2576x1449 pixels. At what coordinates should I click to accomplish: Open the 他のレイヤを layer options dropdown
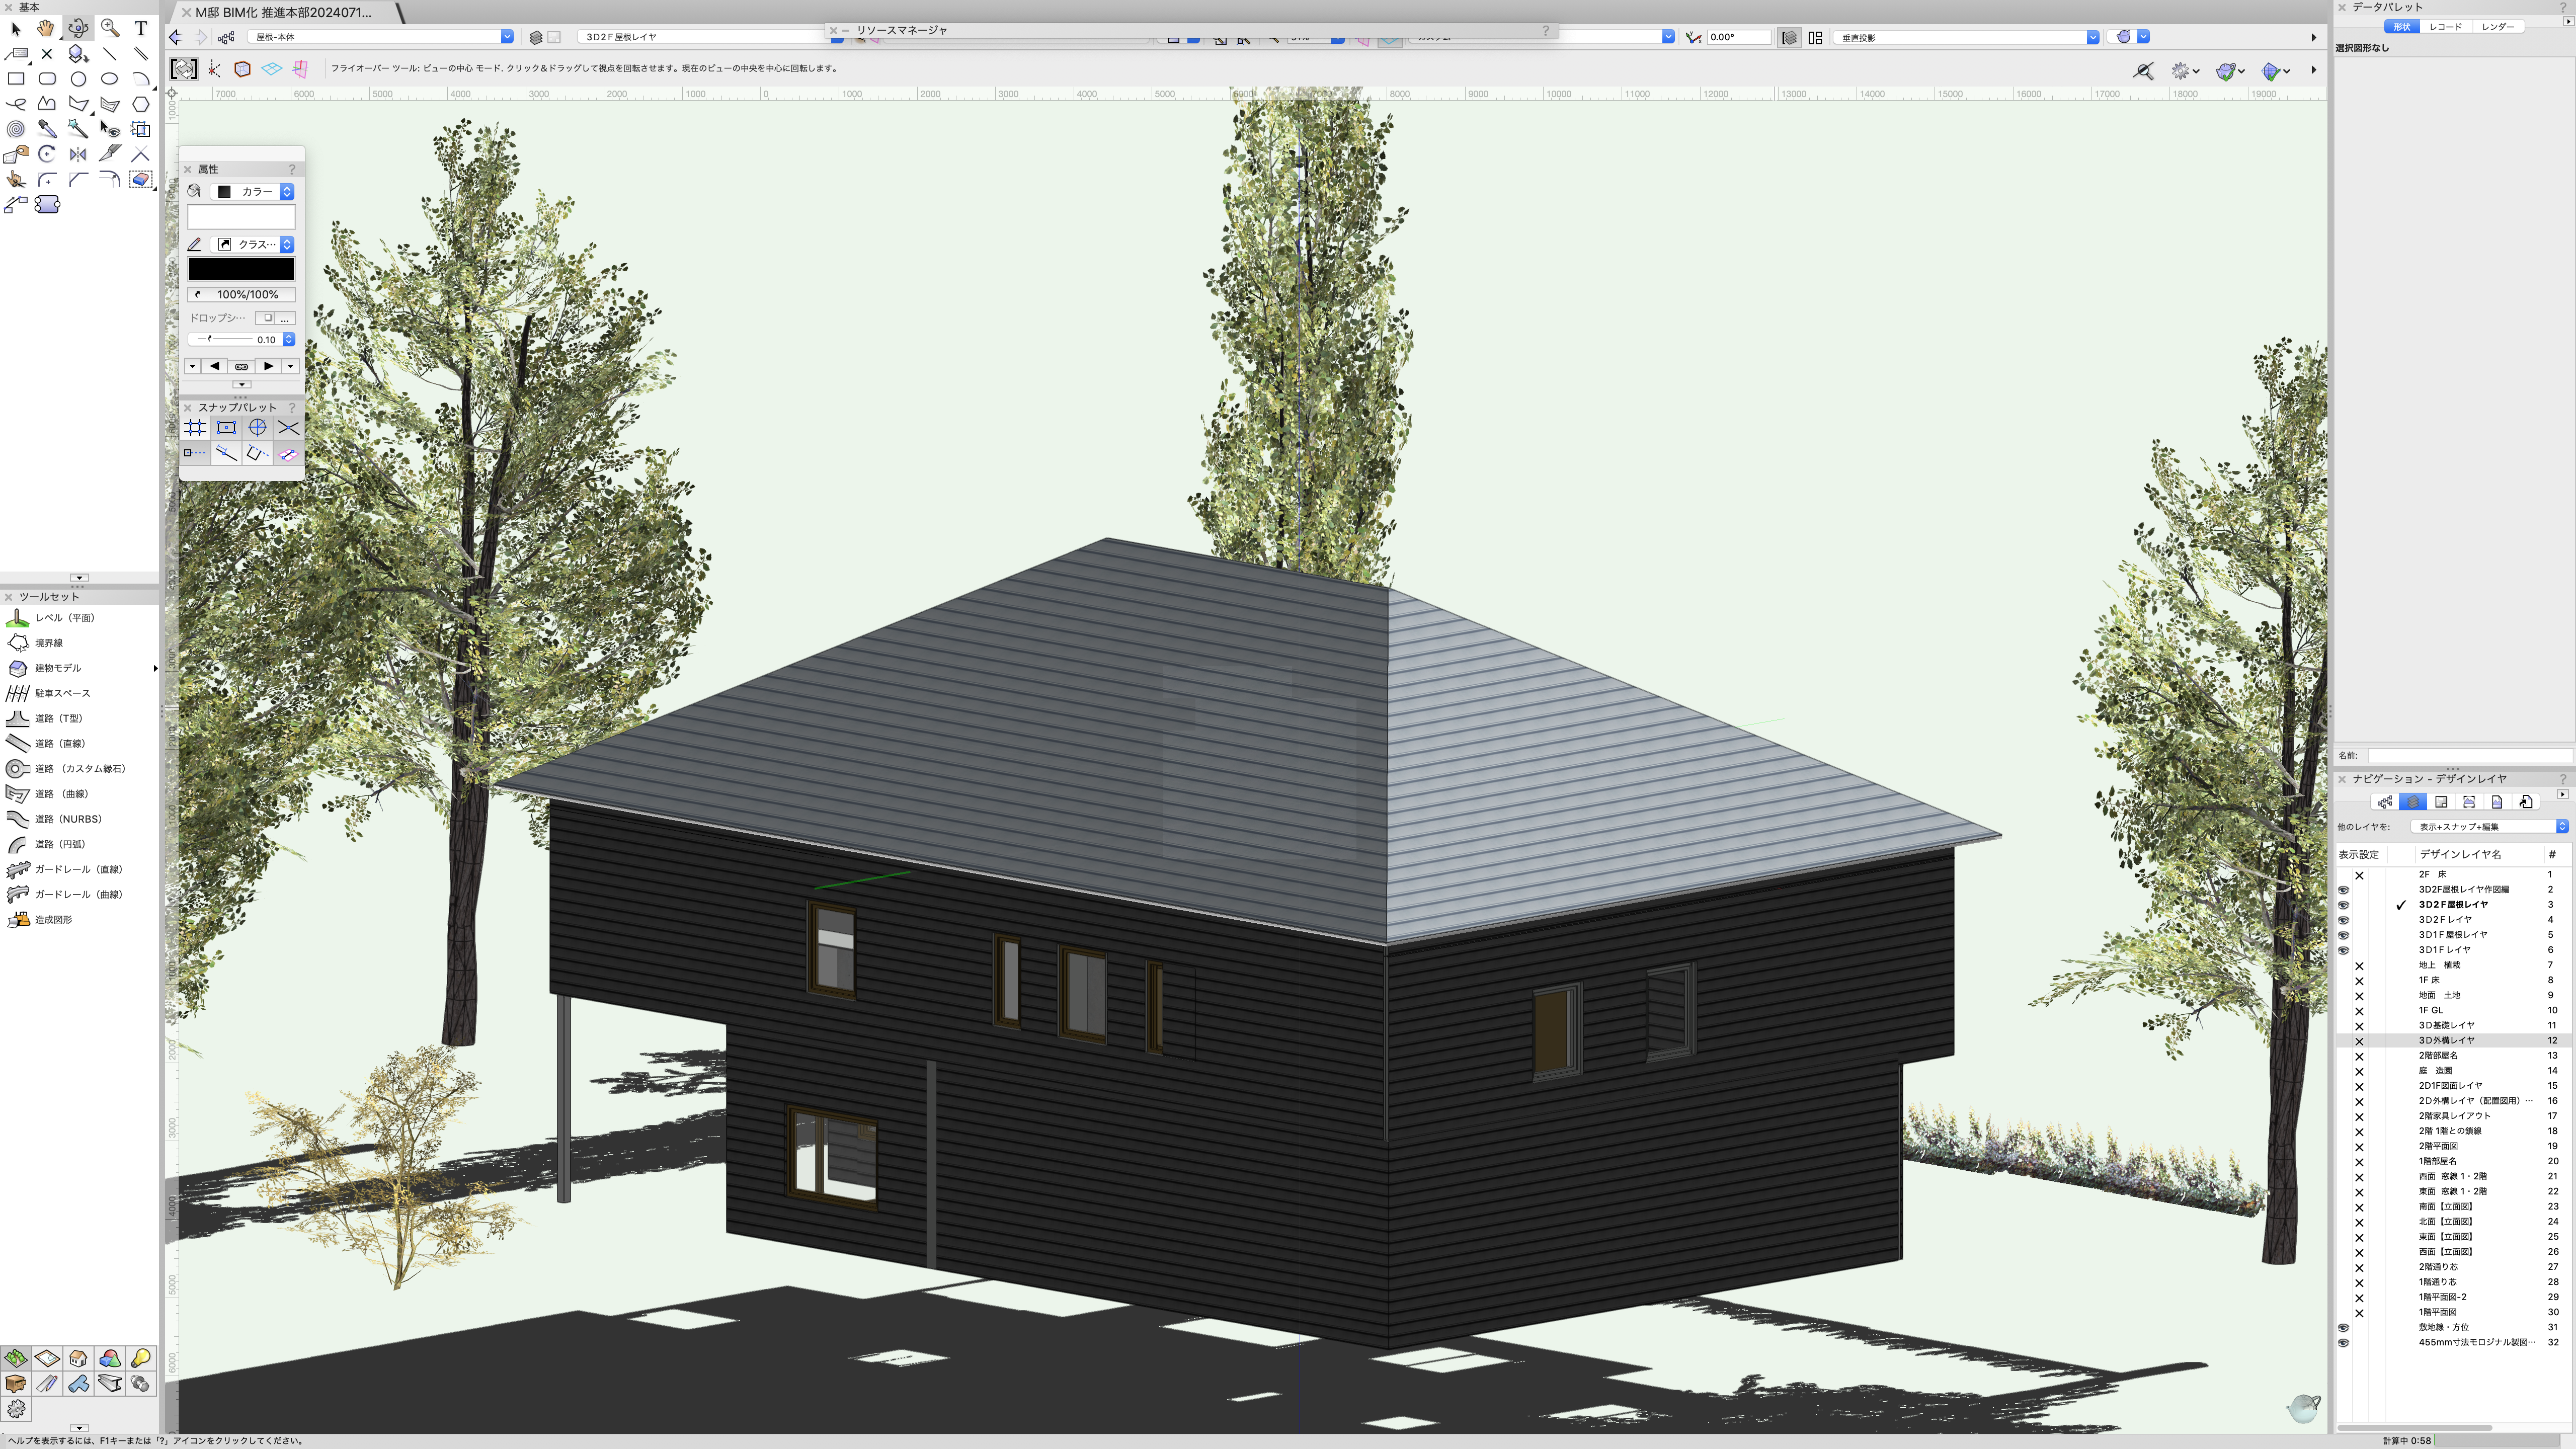(2489, 827)
